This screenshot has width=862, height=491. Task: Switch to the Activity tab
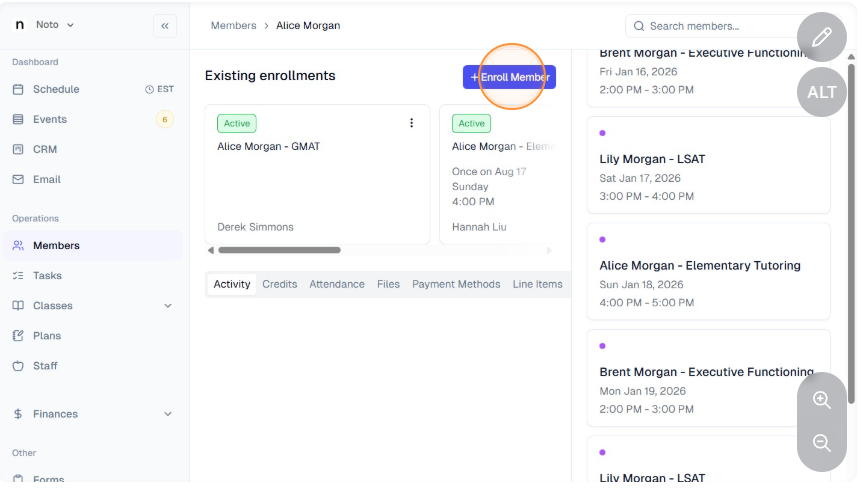click(x=232, y=284)
